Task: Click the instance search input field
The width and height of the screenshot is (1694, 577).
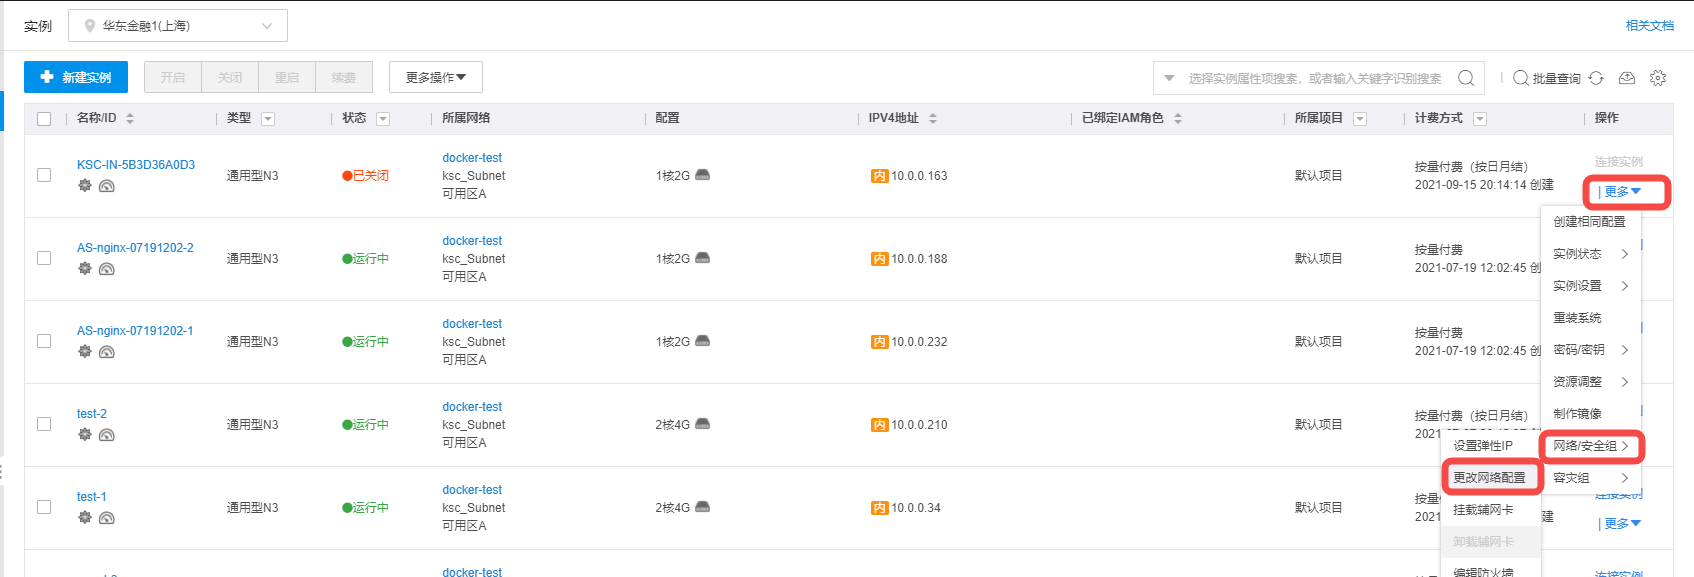Action: tap(1314, 78)
